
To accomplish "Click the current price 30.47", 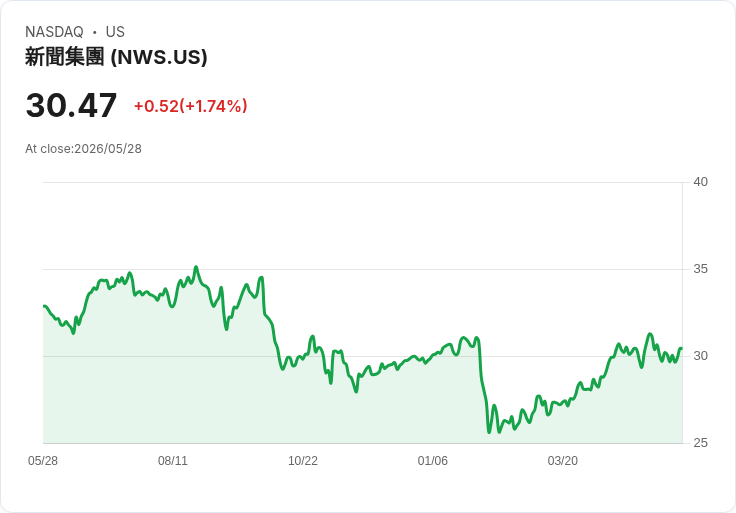I will point(71,105).
